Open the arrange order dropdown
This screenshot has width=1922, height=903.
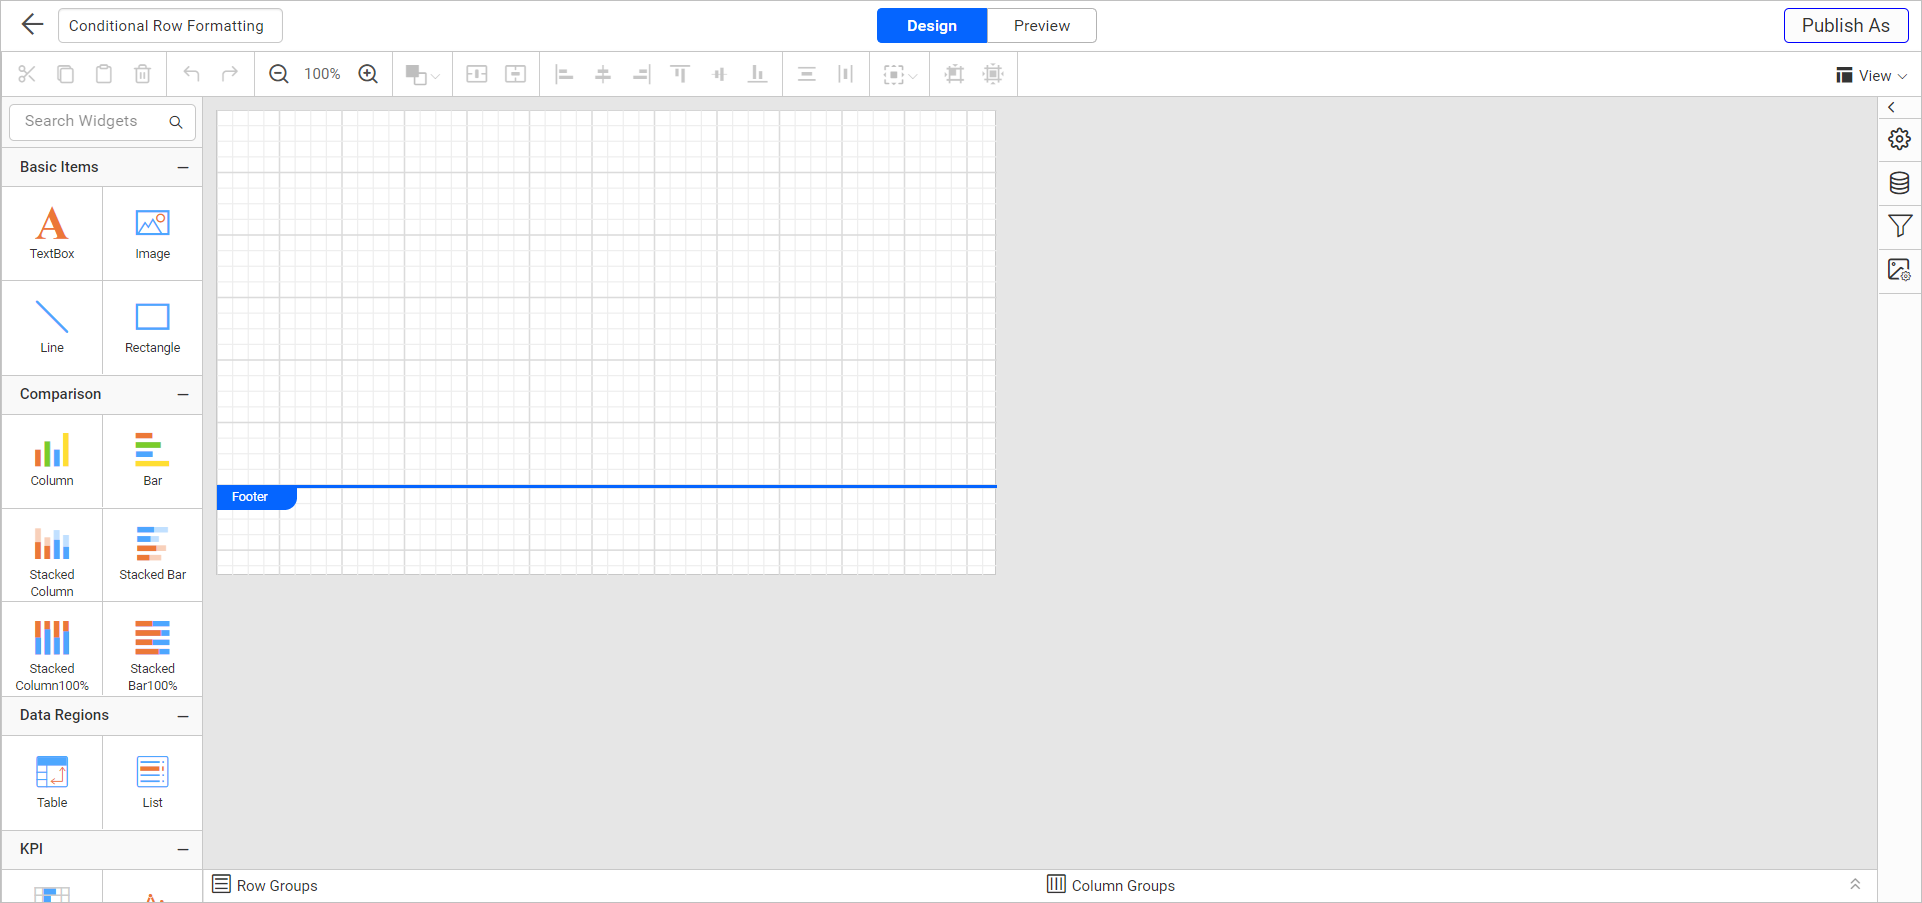tap(422, 74)
